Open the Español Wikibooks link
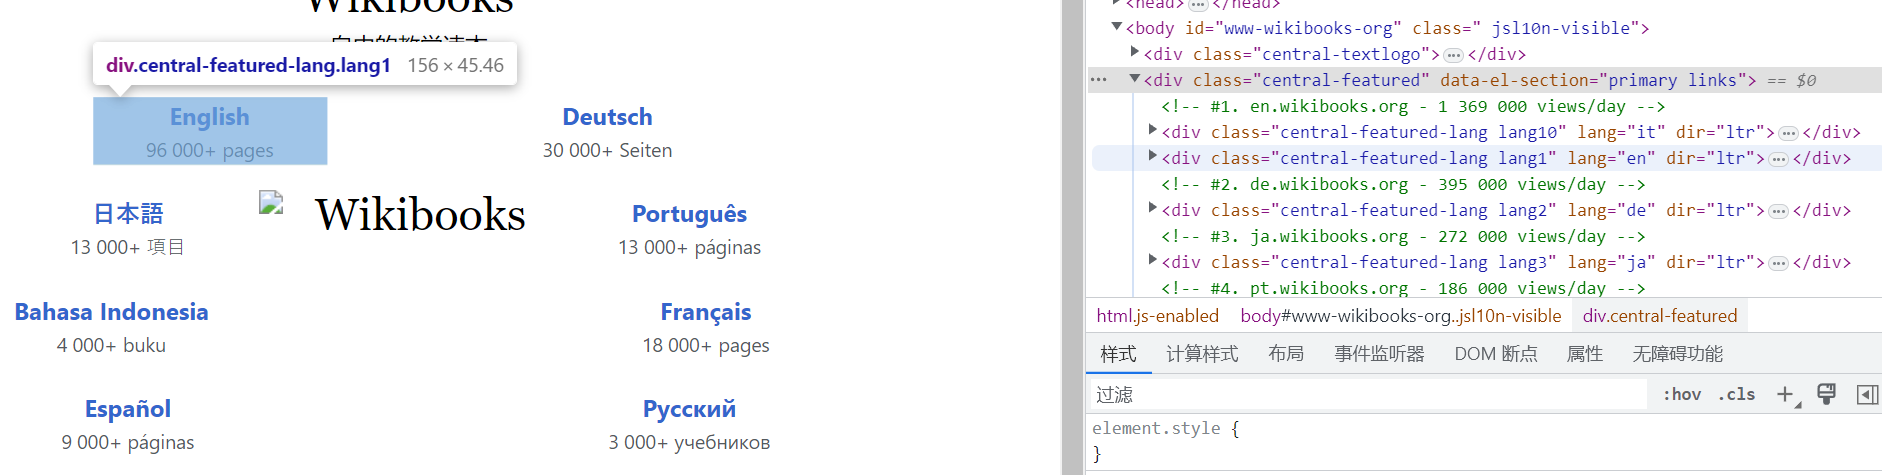 pos(128,409)
